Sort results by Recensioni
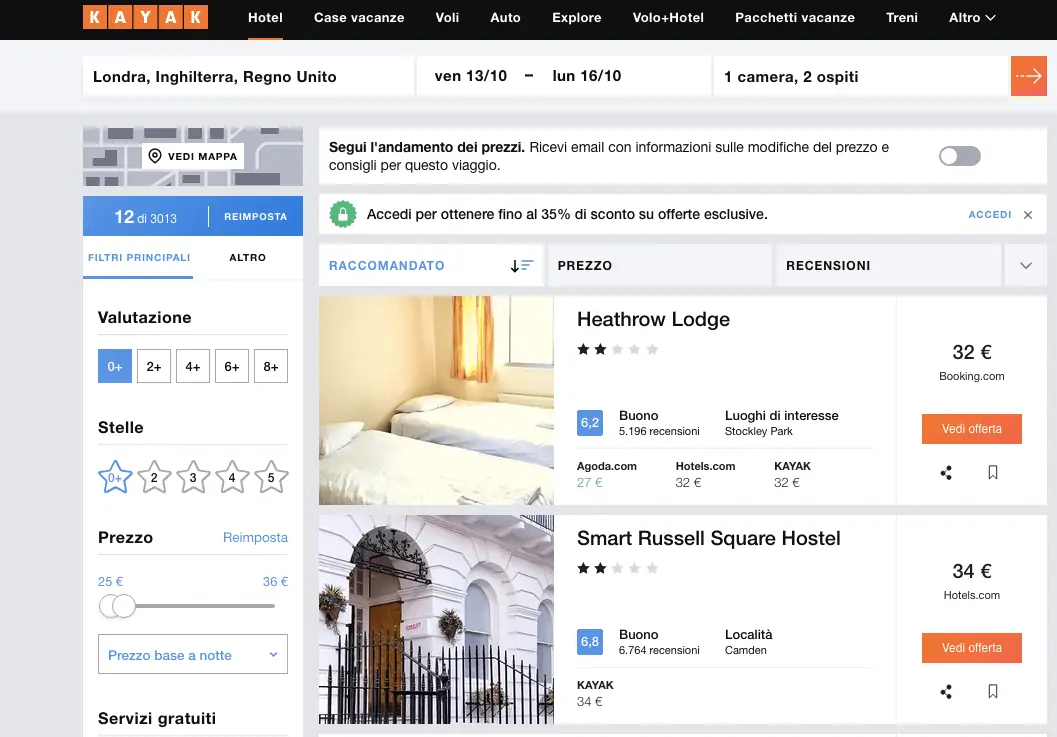Screen dimensions: 1057x737 888,266
